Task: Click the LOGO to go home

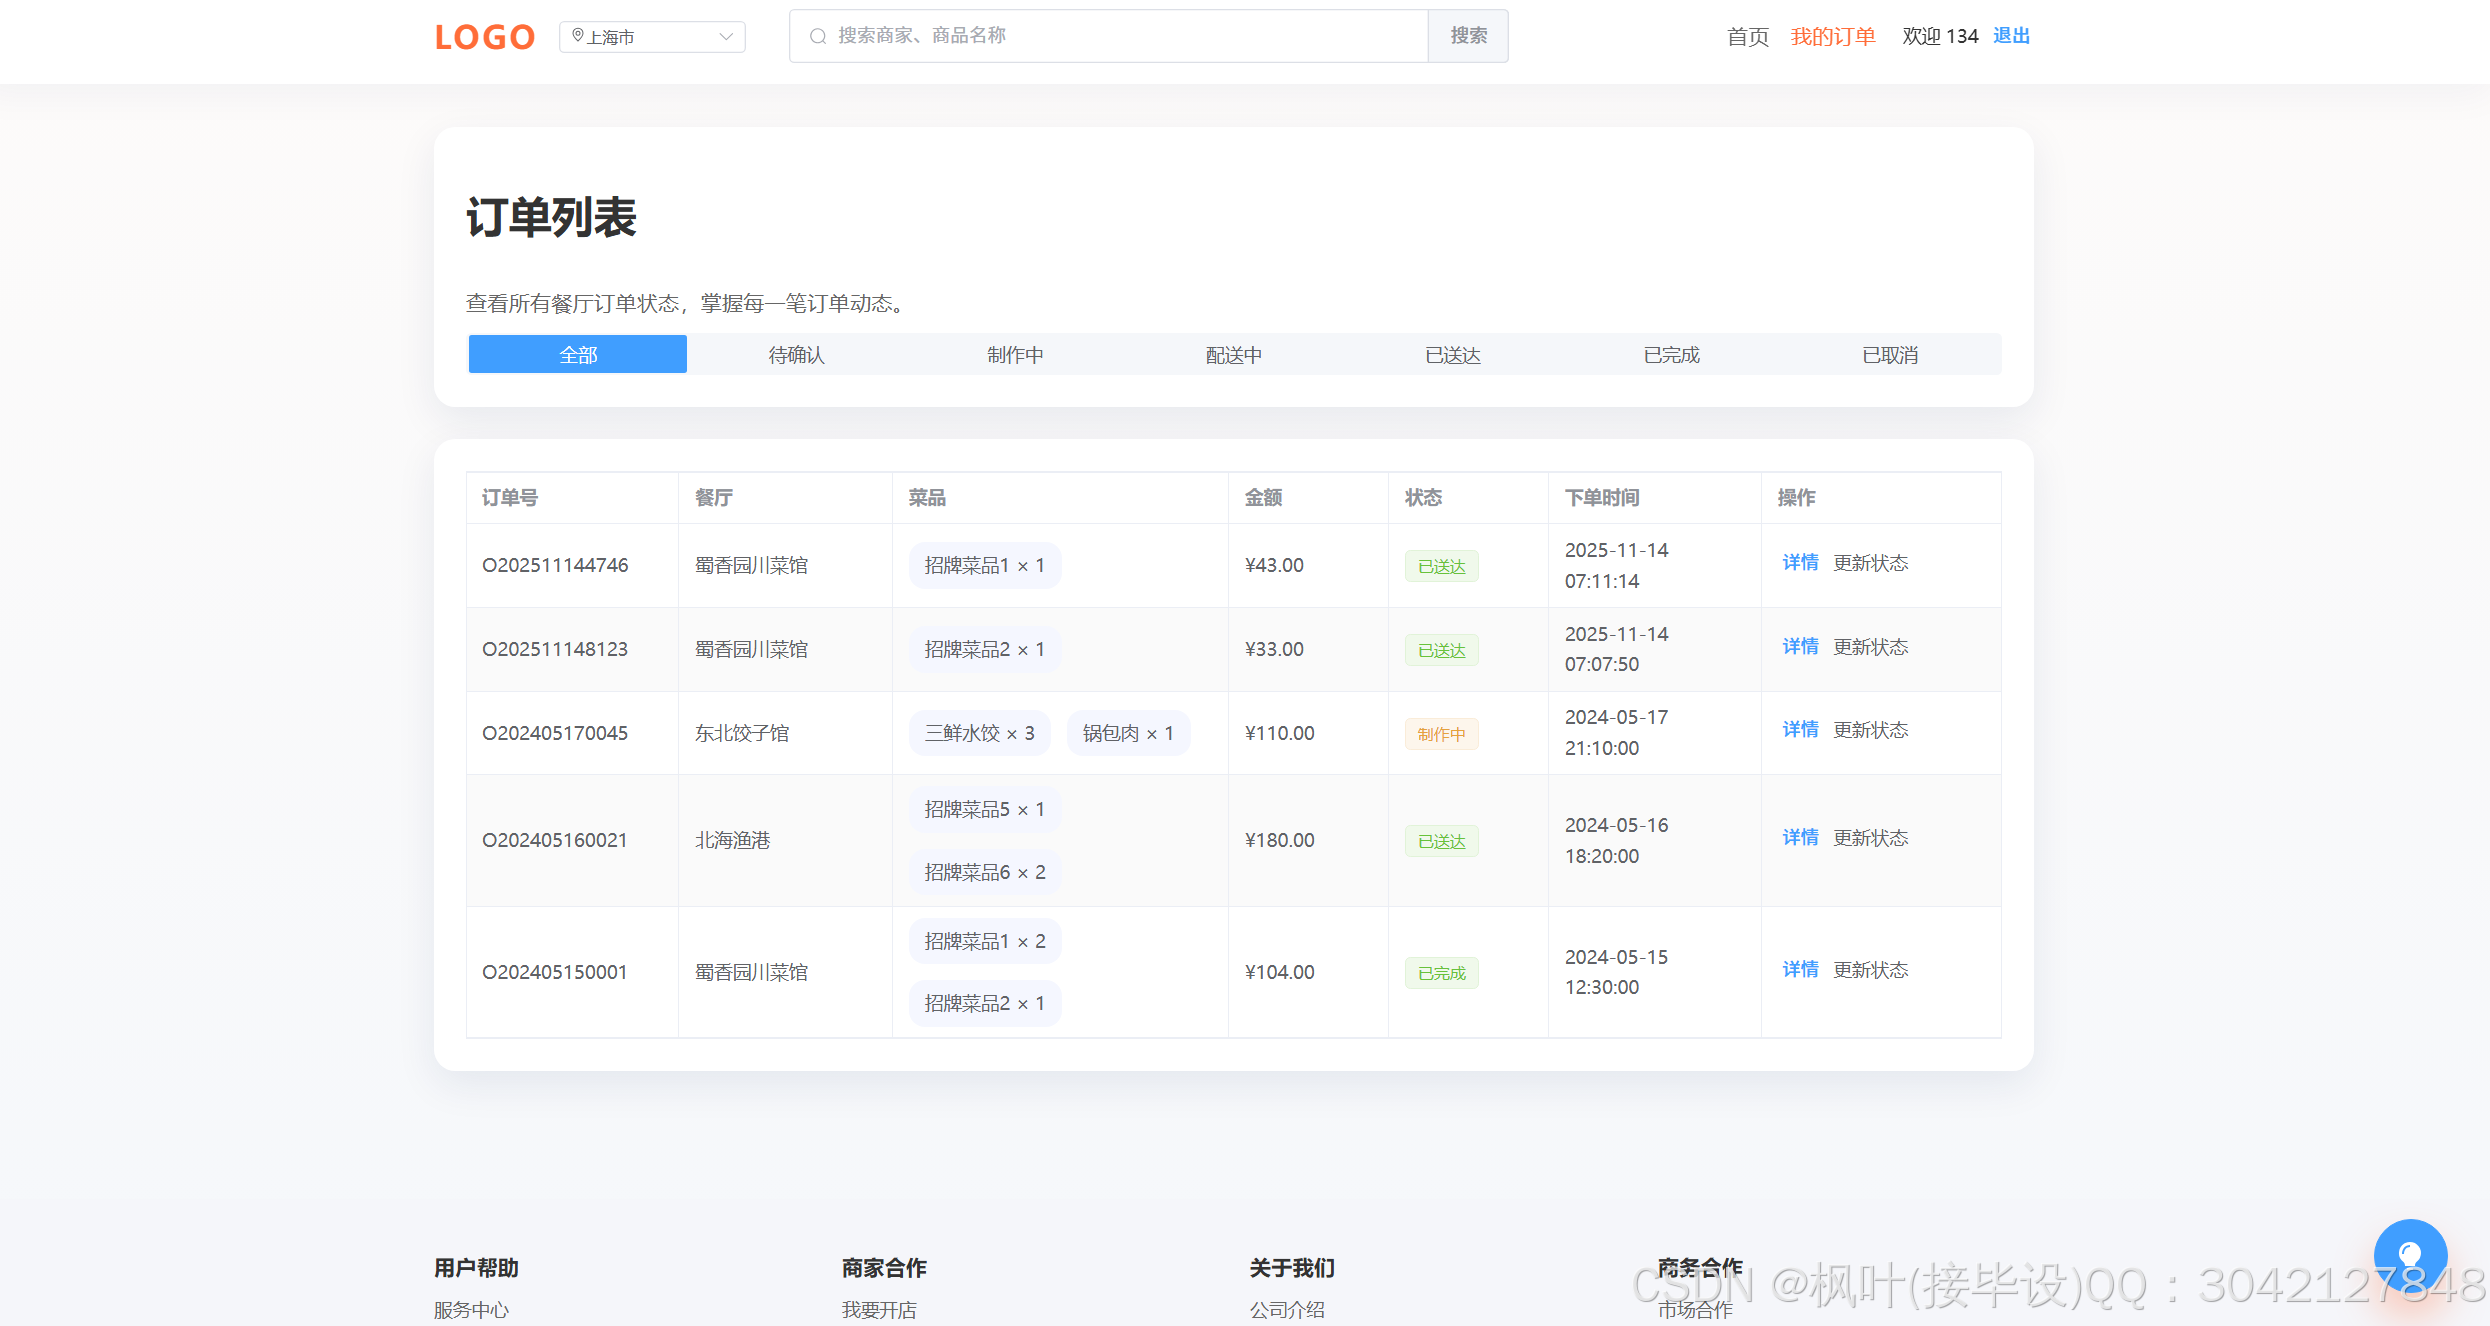Action: [x=484, y=36]
